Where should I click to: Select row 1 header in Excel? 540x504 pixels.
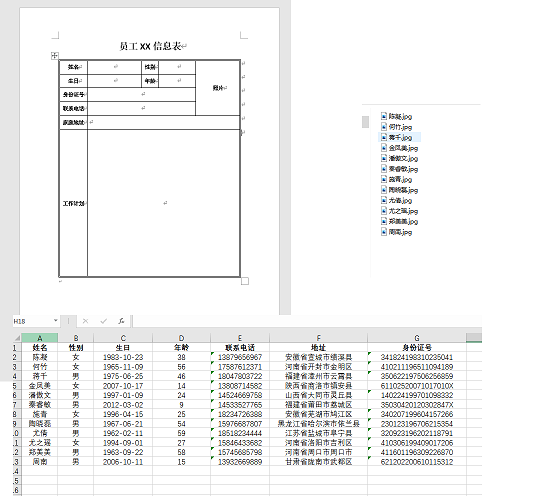[17, 348]
